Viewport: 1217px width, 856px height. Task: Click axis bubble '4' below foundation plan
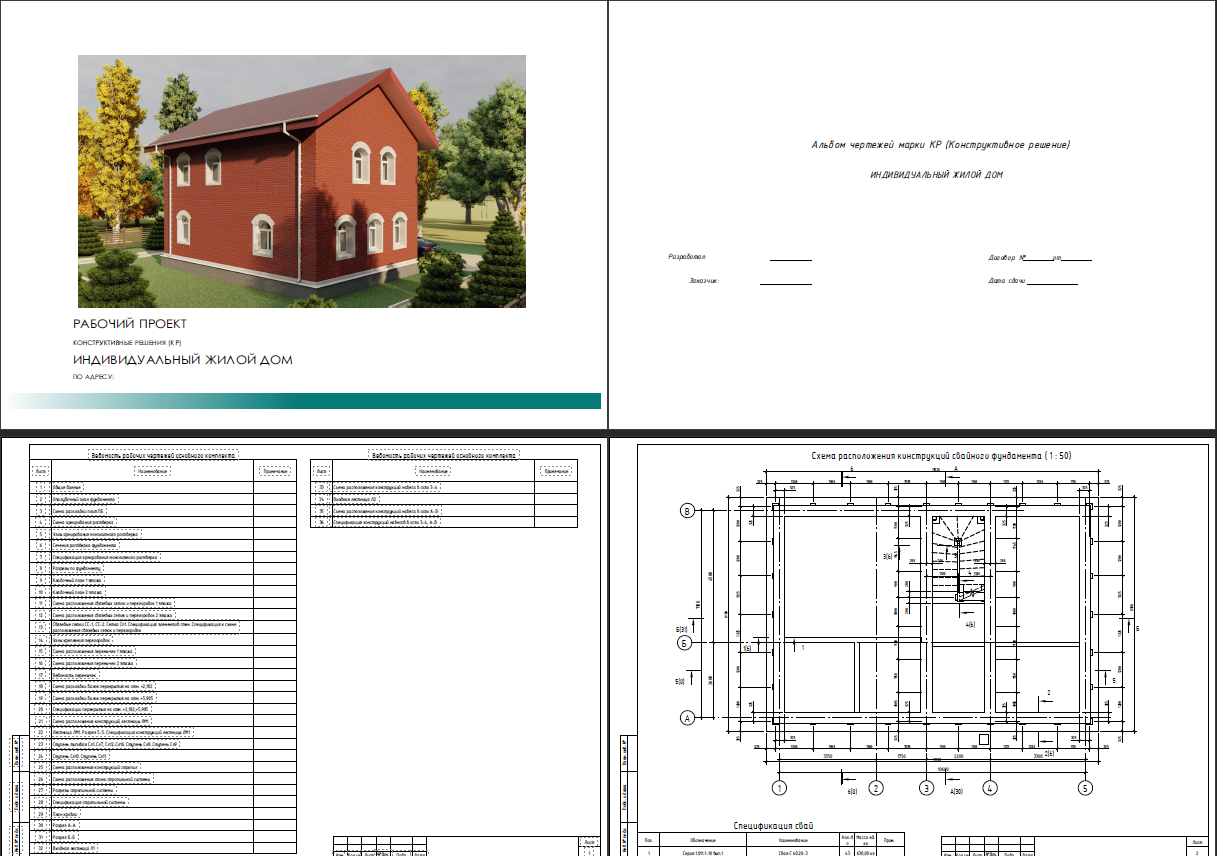click(990, 788)
